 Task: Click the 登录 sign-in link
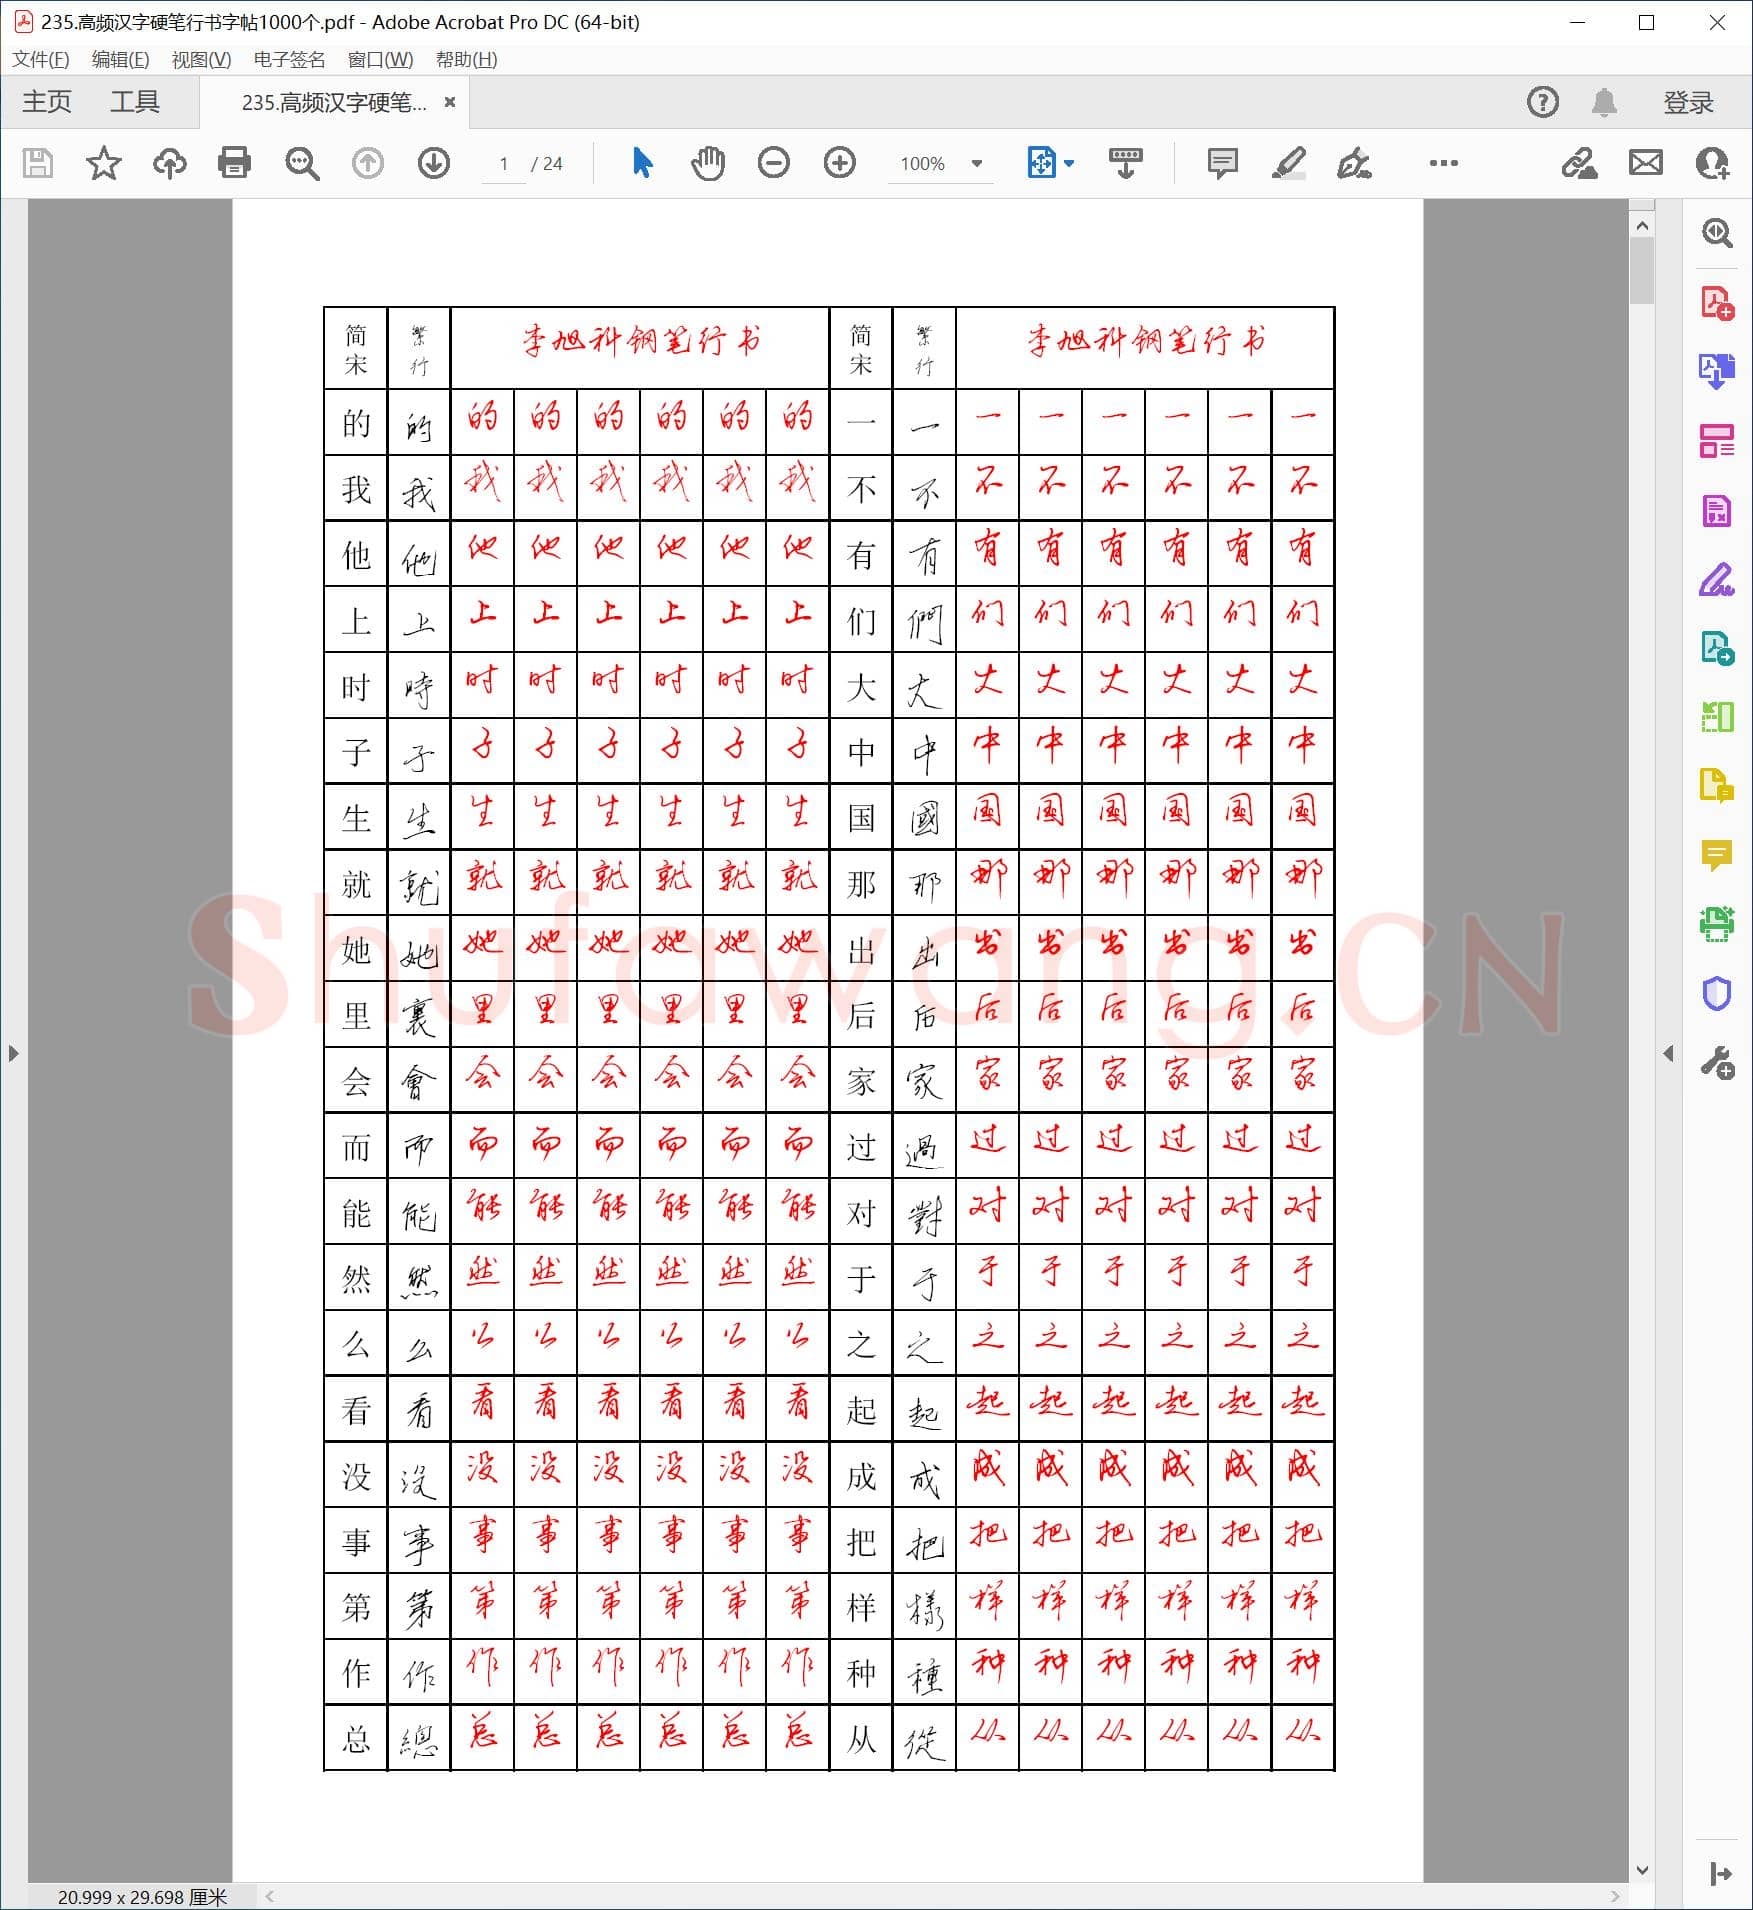[x=1688, y=101]
